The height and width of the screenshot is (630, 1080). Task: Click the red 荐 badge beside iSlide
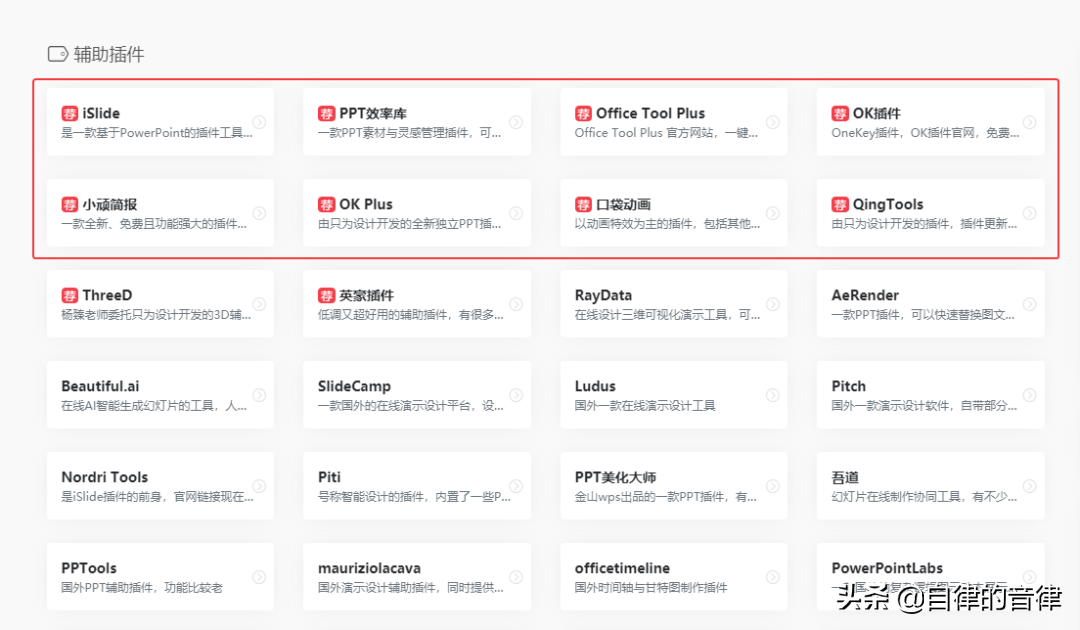pyautogui.click(x=70, y=114)
